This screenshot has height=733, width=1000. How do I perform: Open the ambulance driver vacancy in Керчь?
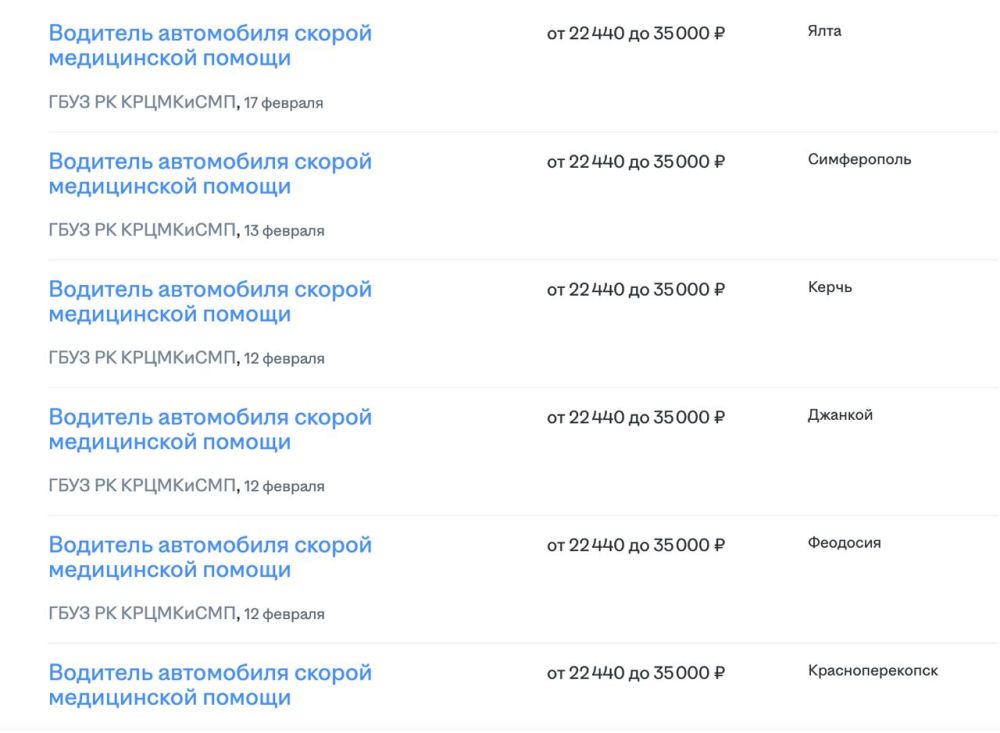(210, 301)
